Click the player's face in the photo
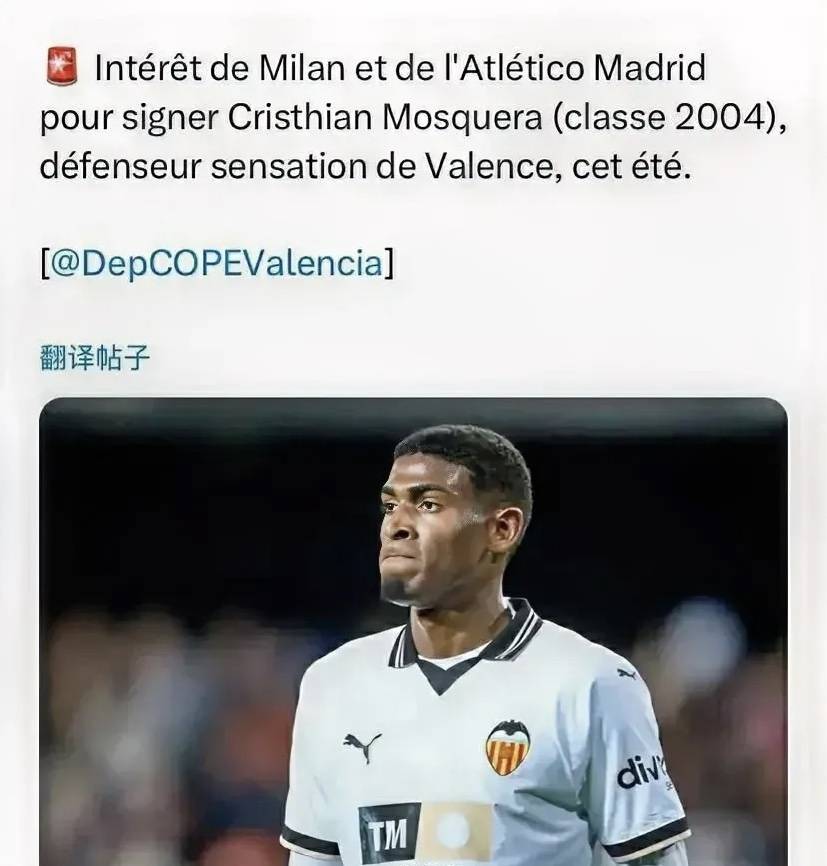The width and height of the screenshot is (827, 866). (x=429, y=528)
